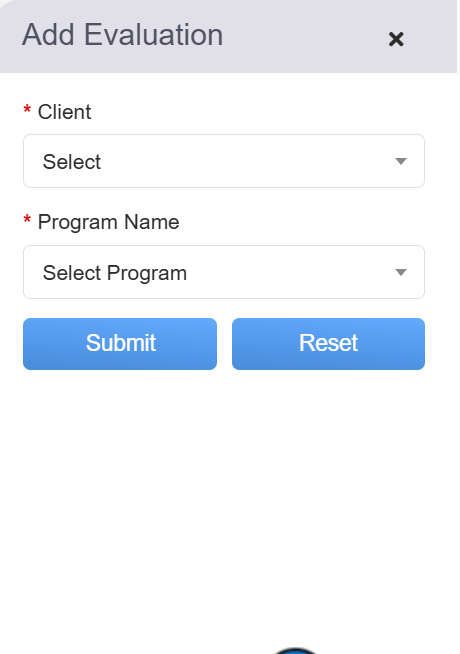Image resolution: width=460 pixels, height=654 pixels.
Task: Open the Program Name dropdown
Action: (x=224, y=272)
